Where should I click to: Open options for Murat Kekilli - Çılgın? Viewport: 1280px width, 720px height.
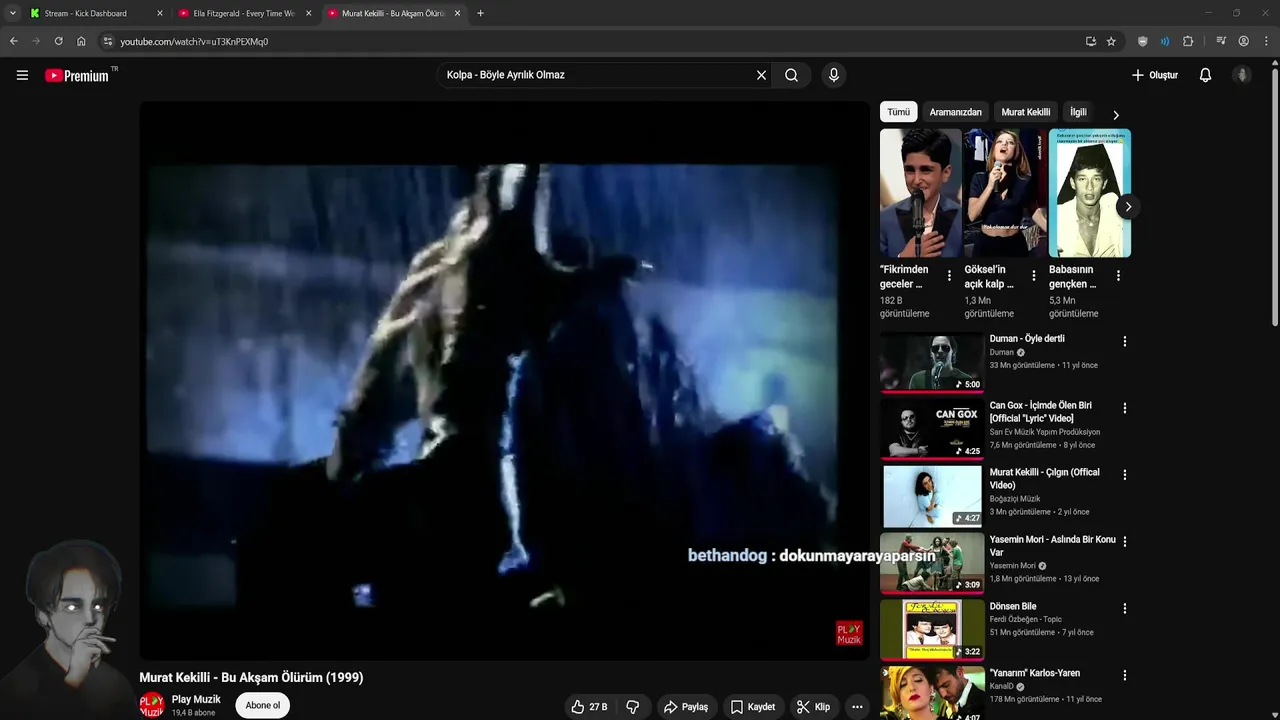(1124, 475)
